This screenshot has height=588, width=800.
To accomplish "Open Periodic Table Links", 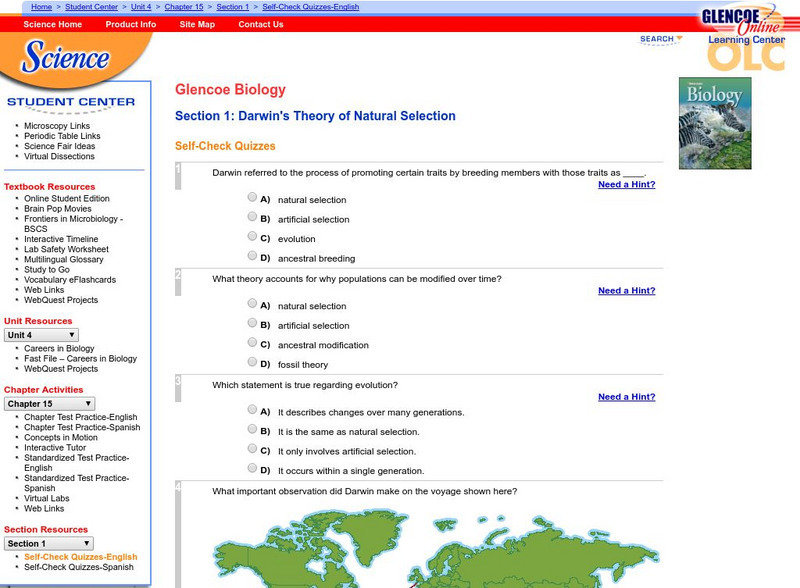I will 62,136.
